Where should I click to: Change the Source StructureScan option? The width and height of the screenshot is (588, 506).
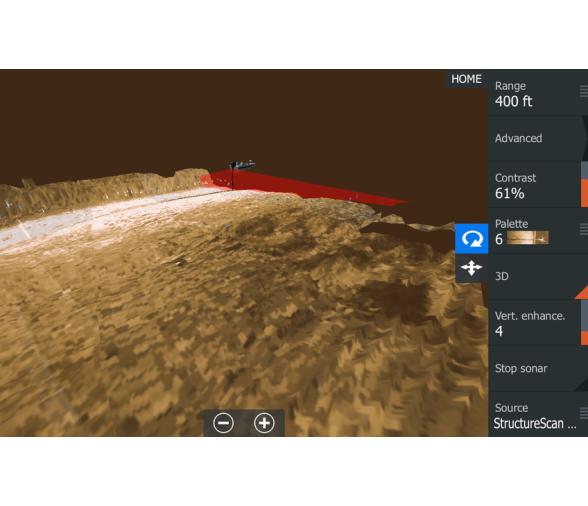(538, 415)
